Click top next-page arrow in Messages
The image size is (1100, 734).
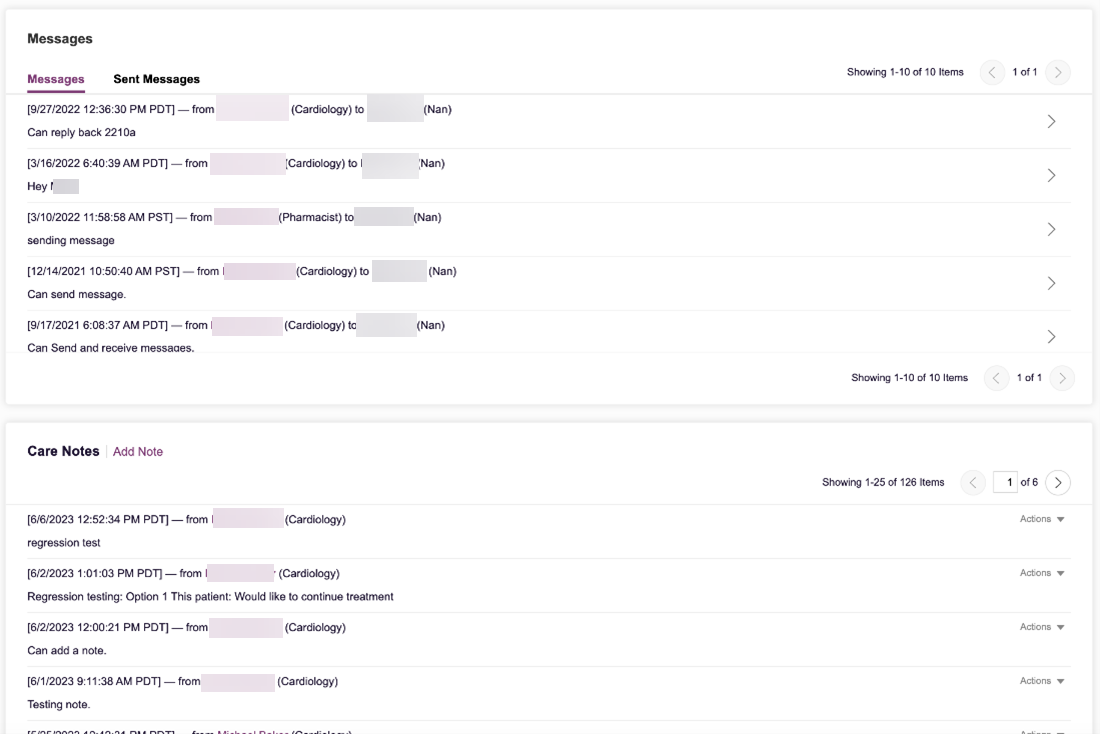(x=1058, y=72)
